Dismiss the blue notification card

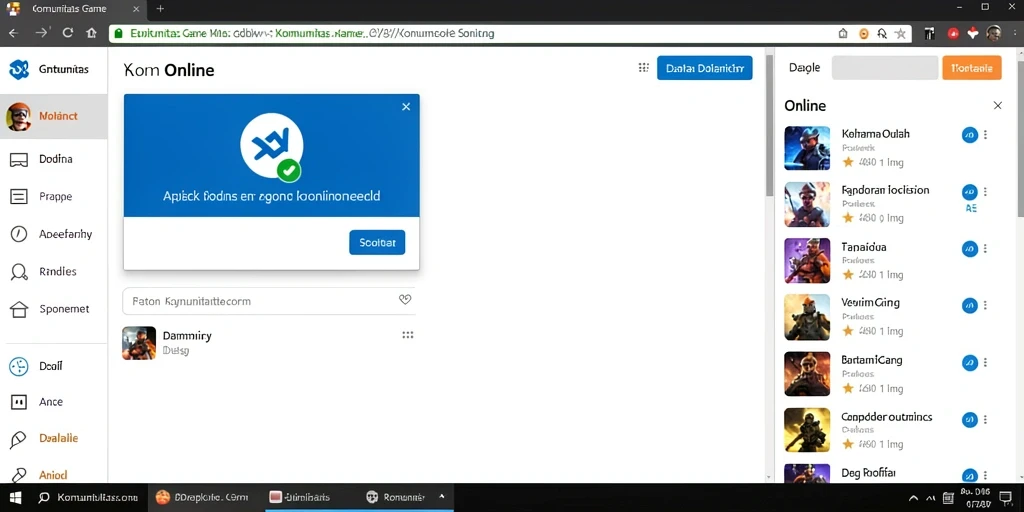(406, 106)
